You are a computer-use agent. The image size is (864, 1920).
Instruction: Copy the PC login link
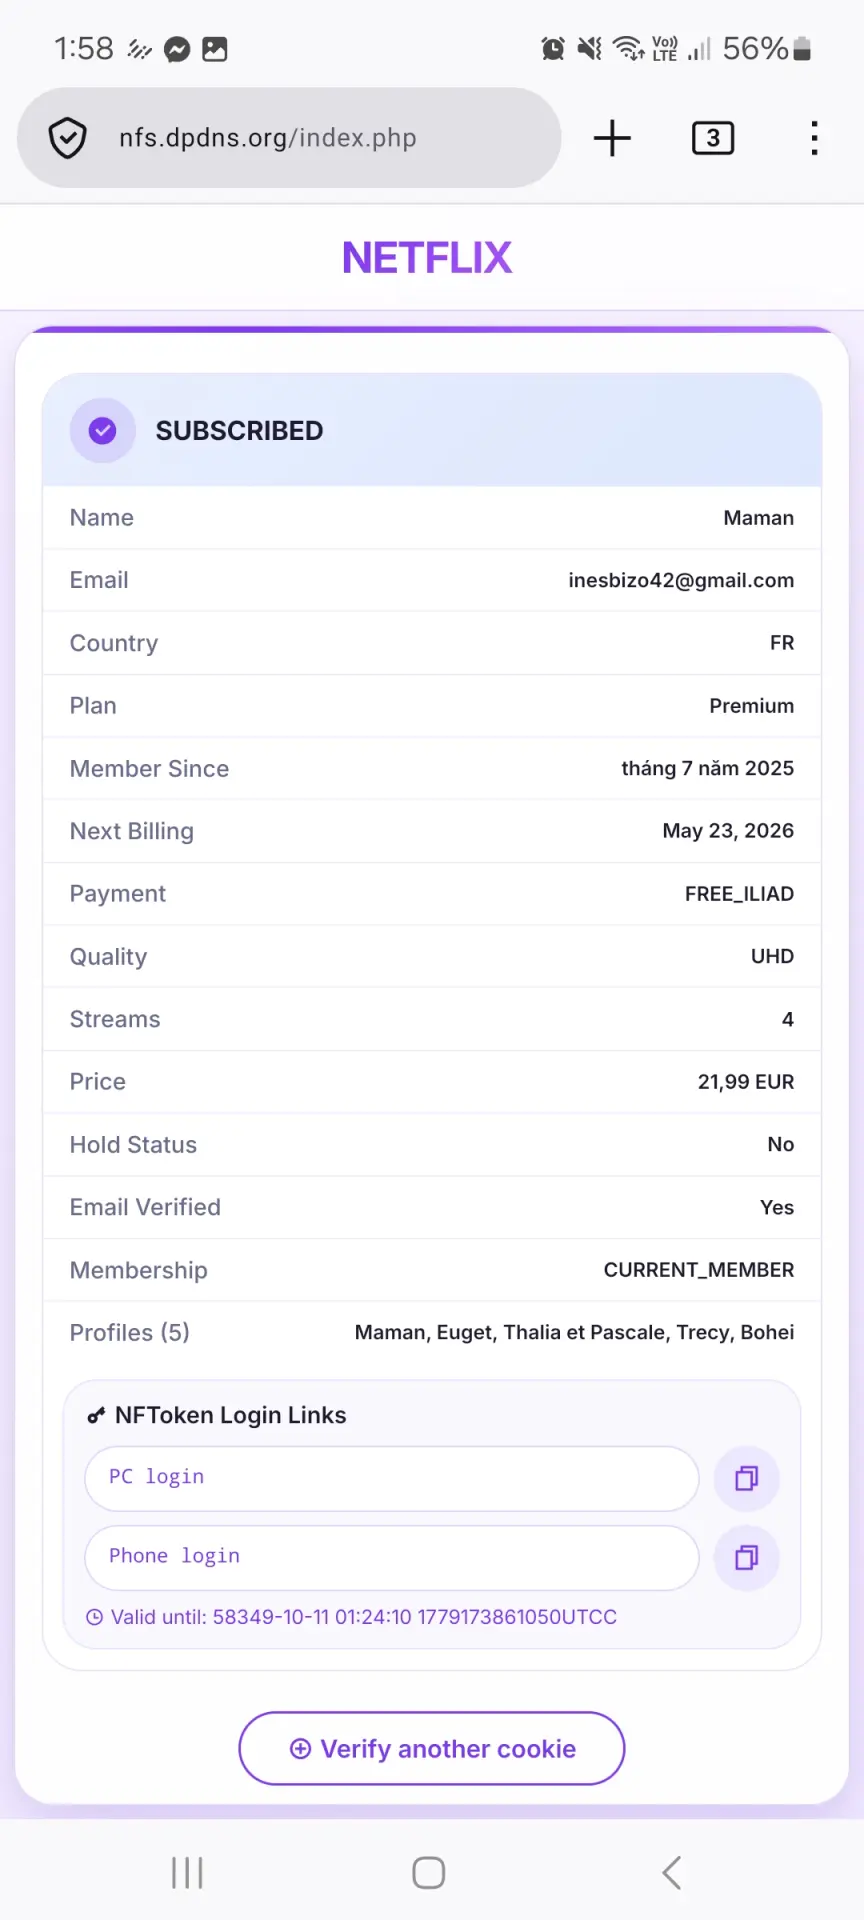tap(746, 1478)
